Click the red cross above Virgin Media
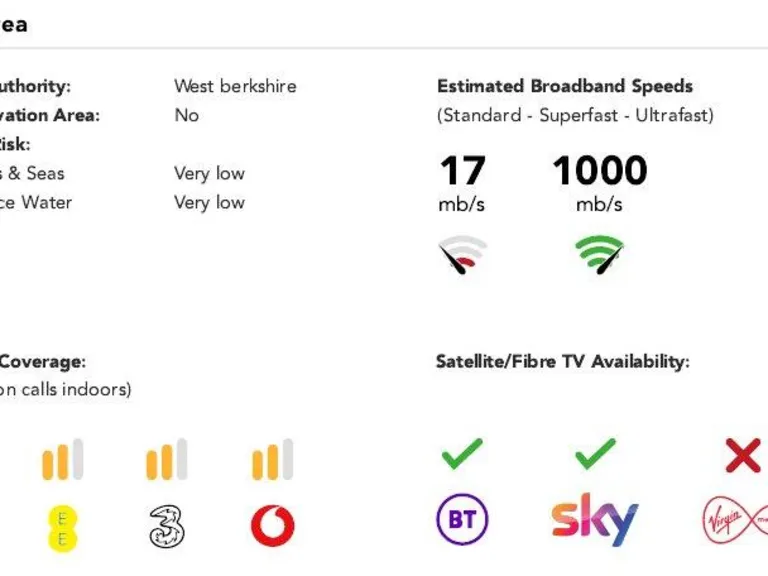 click(x=743, y=455)
